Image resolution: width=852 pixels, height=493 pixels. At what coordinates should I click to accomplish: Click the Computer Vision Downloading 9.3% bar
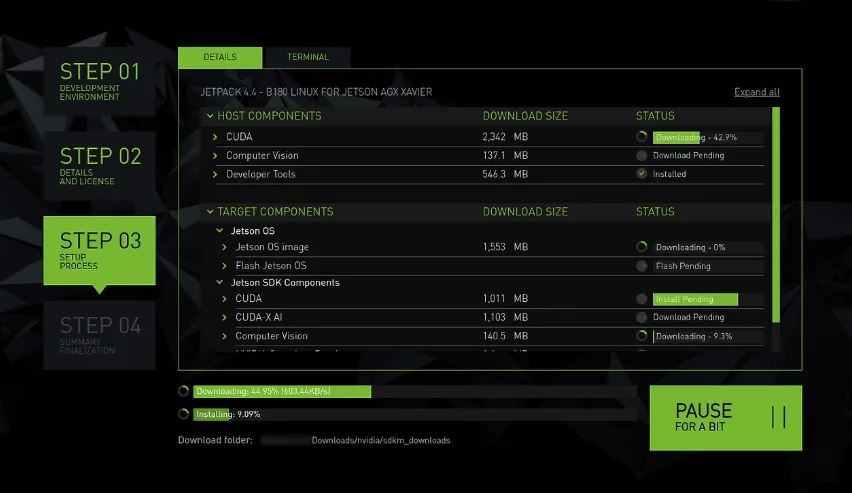(708, 336)
